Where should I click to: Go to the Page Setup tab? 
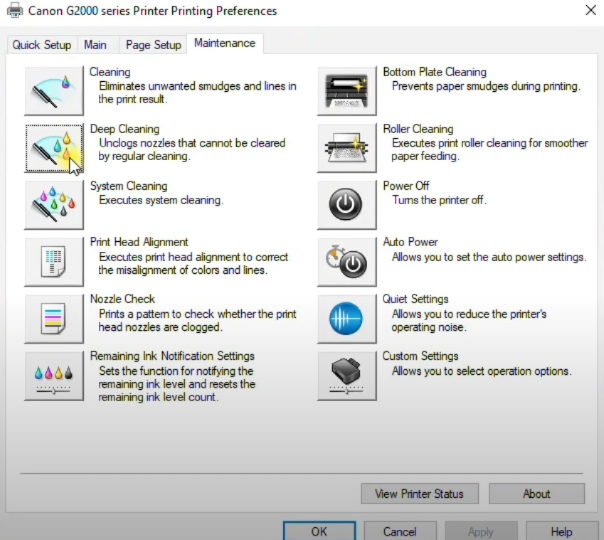[153, 45]
